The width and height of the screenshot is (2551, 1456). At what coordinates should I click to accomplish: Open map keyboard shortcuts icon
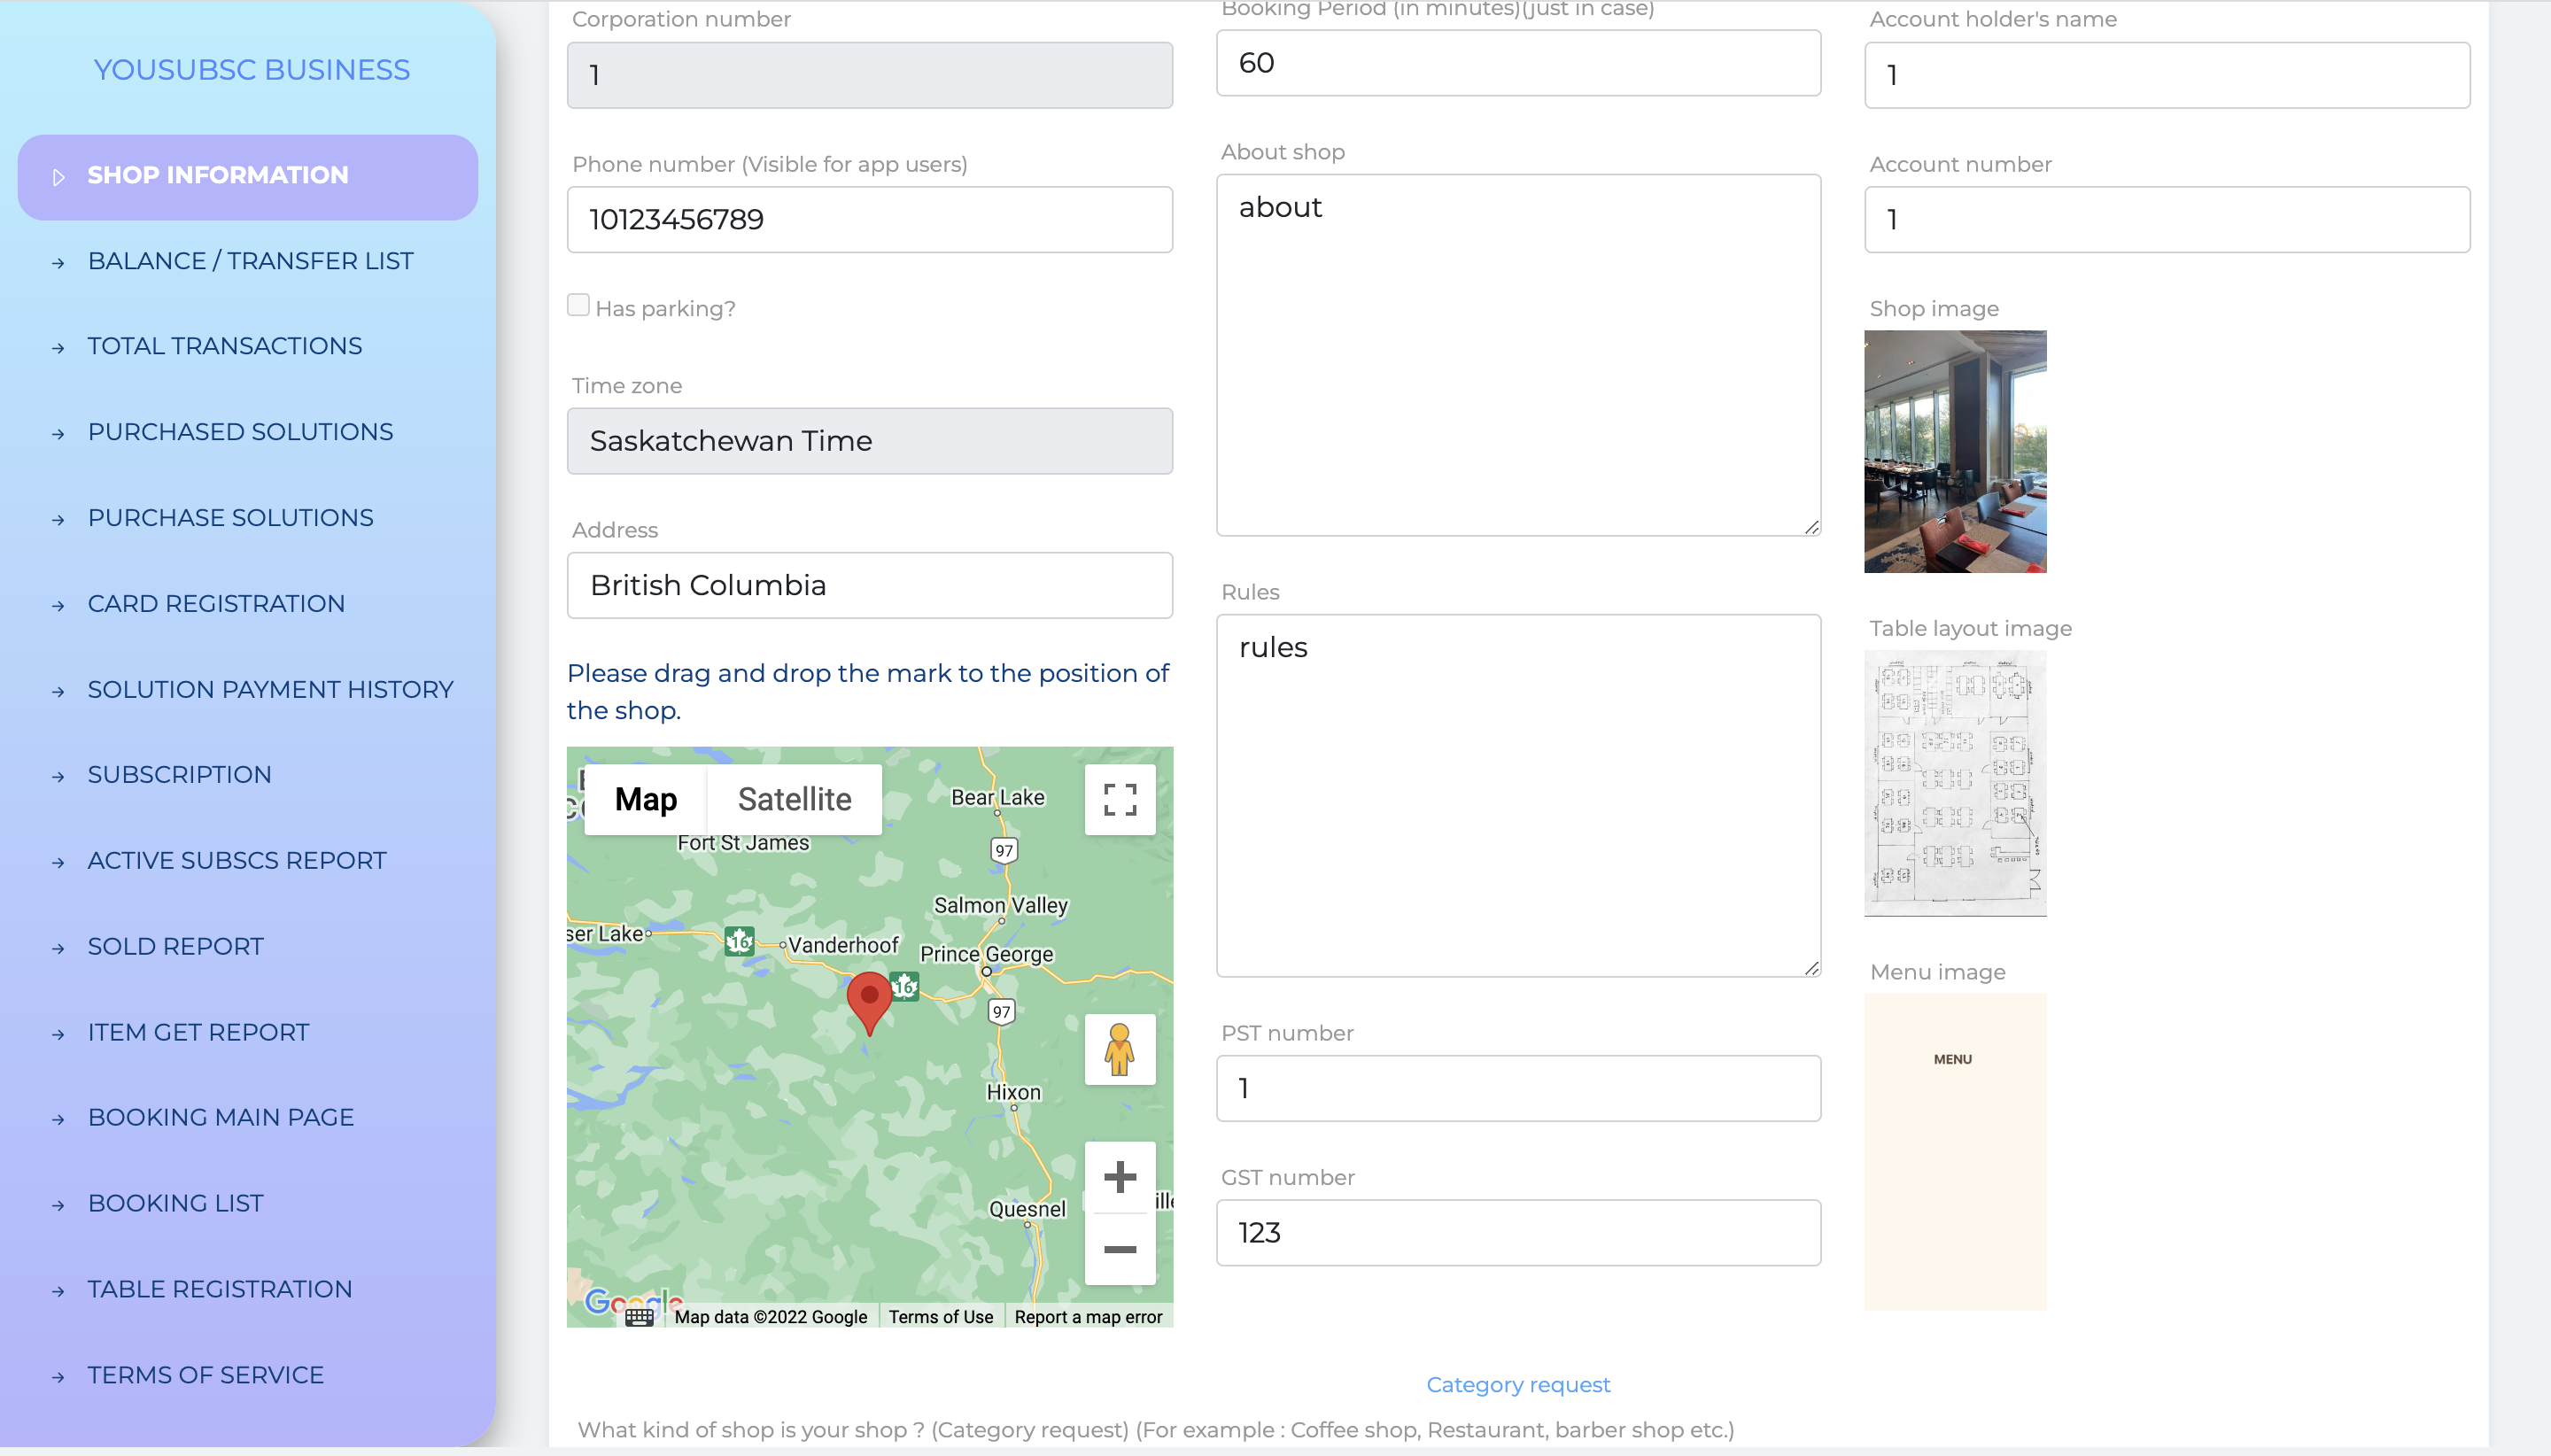point(639,1317)
